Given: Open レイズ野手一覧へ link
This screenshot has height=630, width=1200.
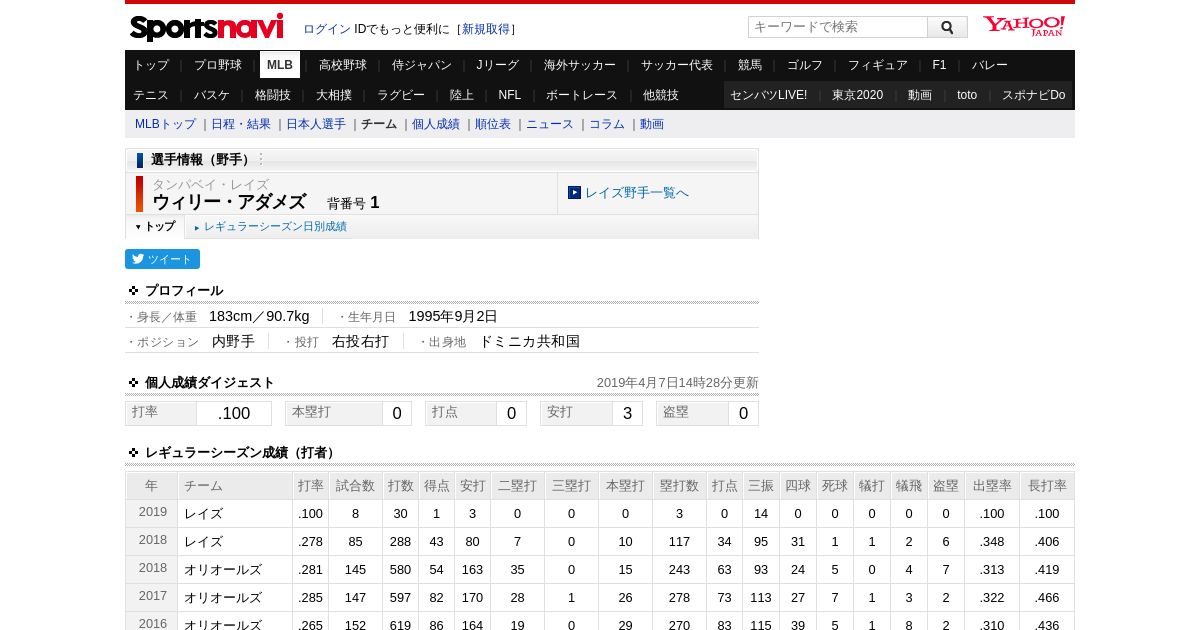Looking at the screenshot, I should (x=637, y=193).
